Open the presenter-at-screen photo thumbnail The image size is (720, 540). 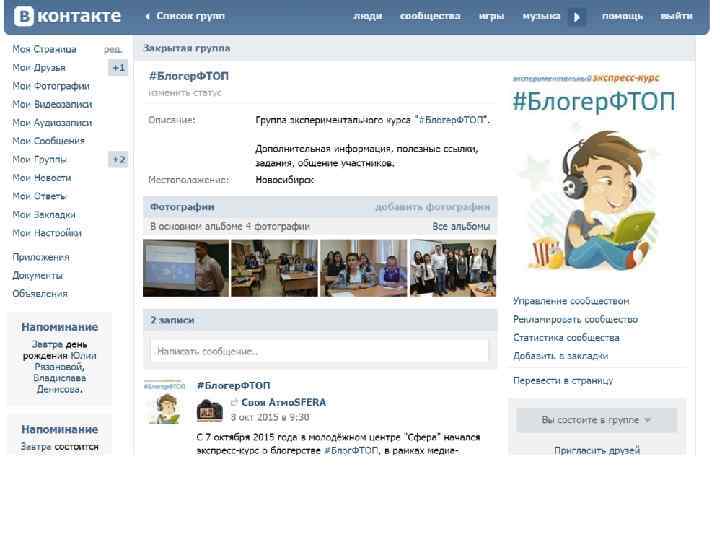(186, 268)
